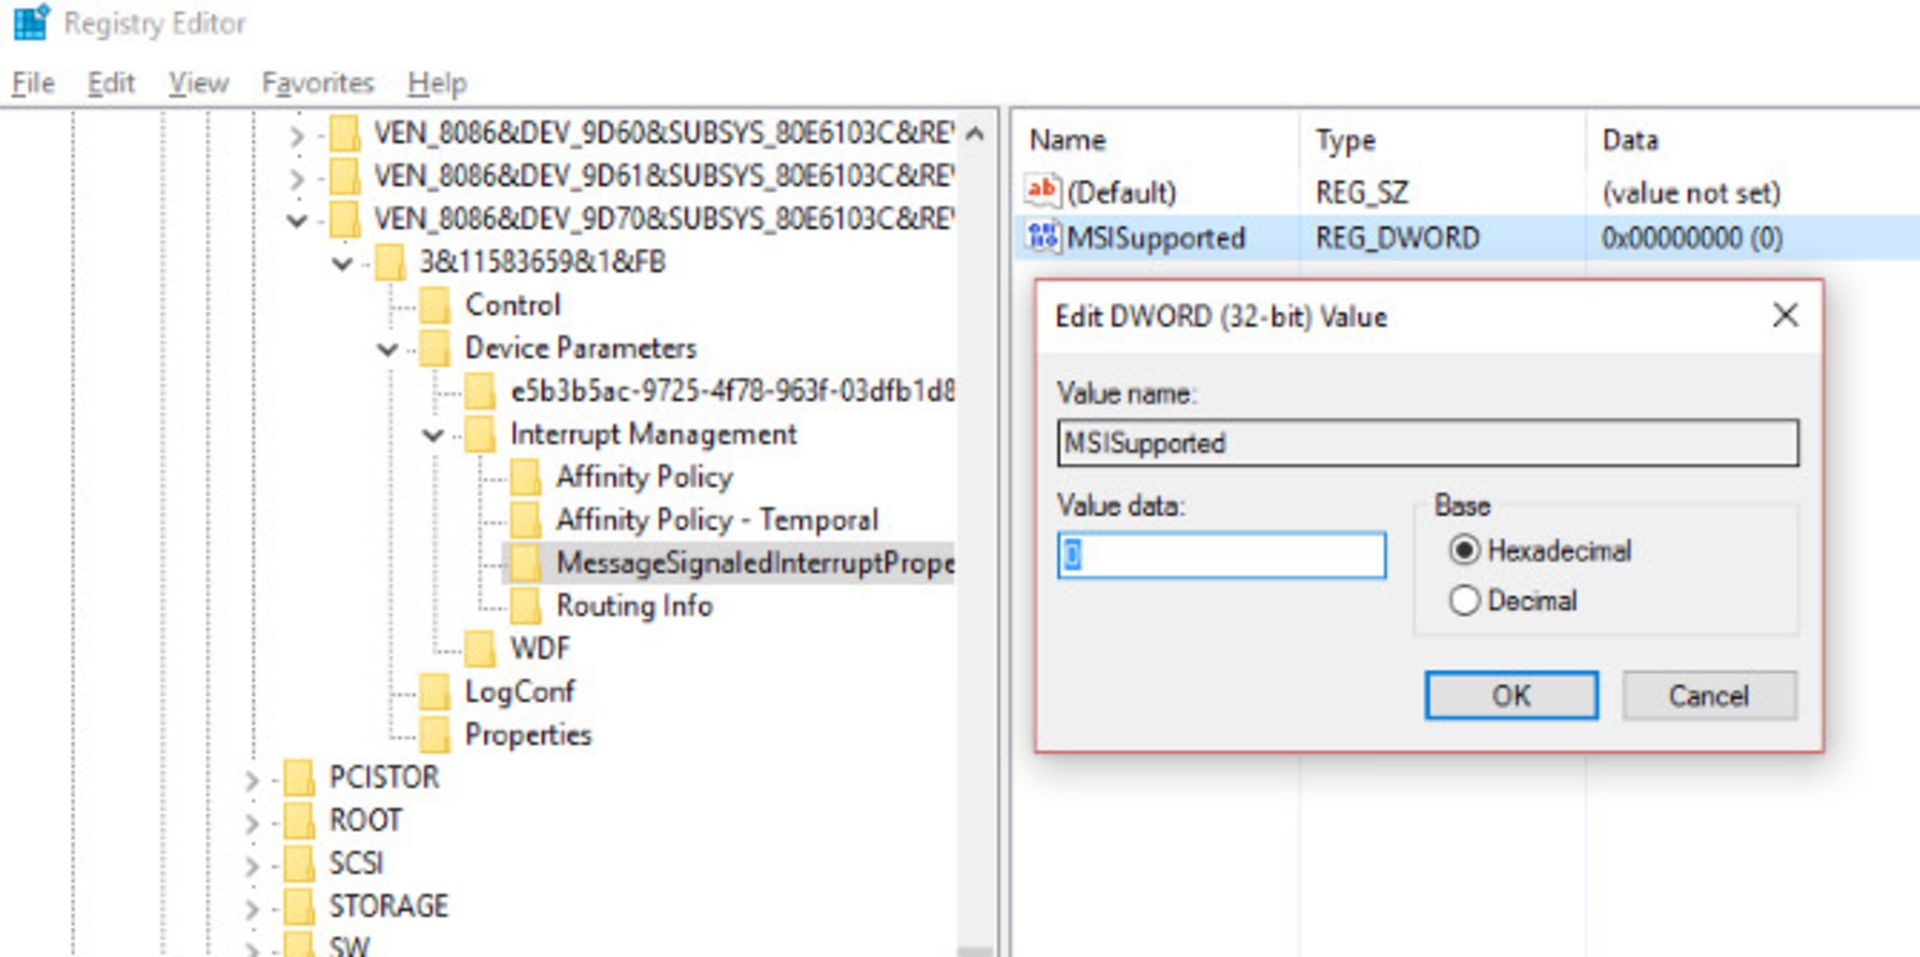Screen dimensions: 1920x957
Task: Select the Control folder icon
Action: (434, 305)
